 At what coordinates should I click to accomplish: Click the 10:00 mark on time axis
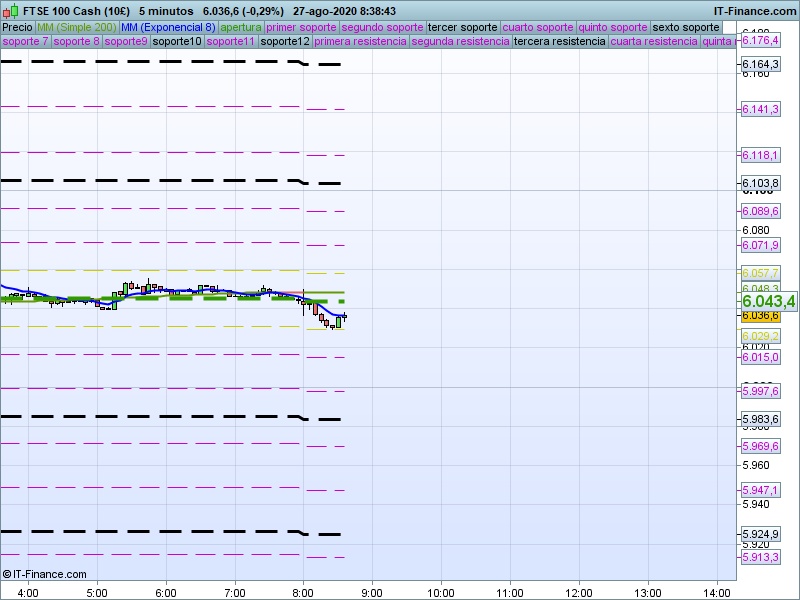coord(441,592)
